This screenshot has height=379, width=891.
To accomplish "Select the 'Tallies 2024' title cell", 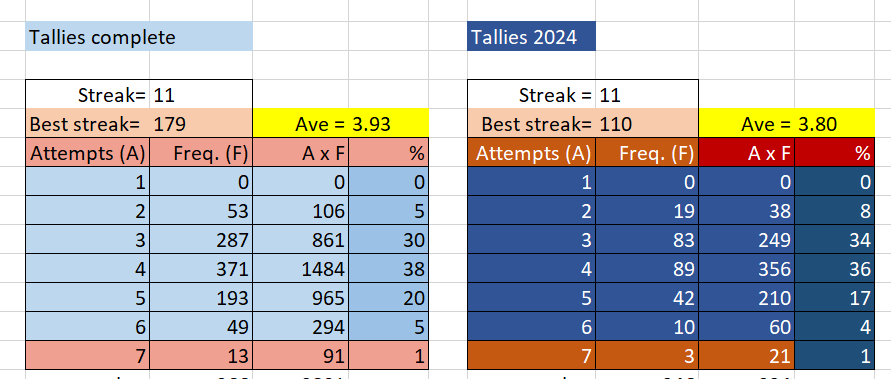I will (531, 36).
